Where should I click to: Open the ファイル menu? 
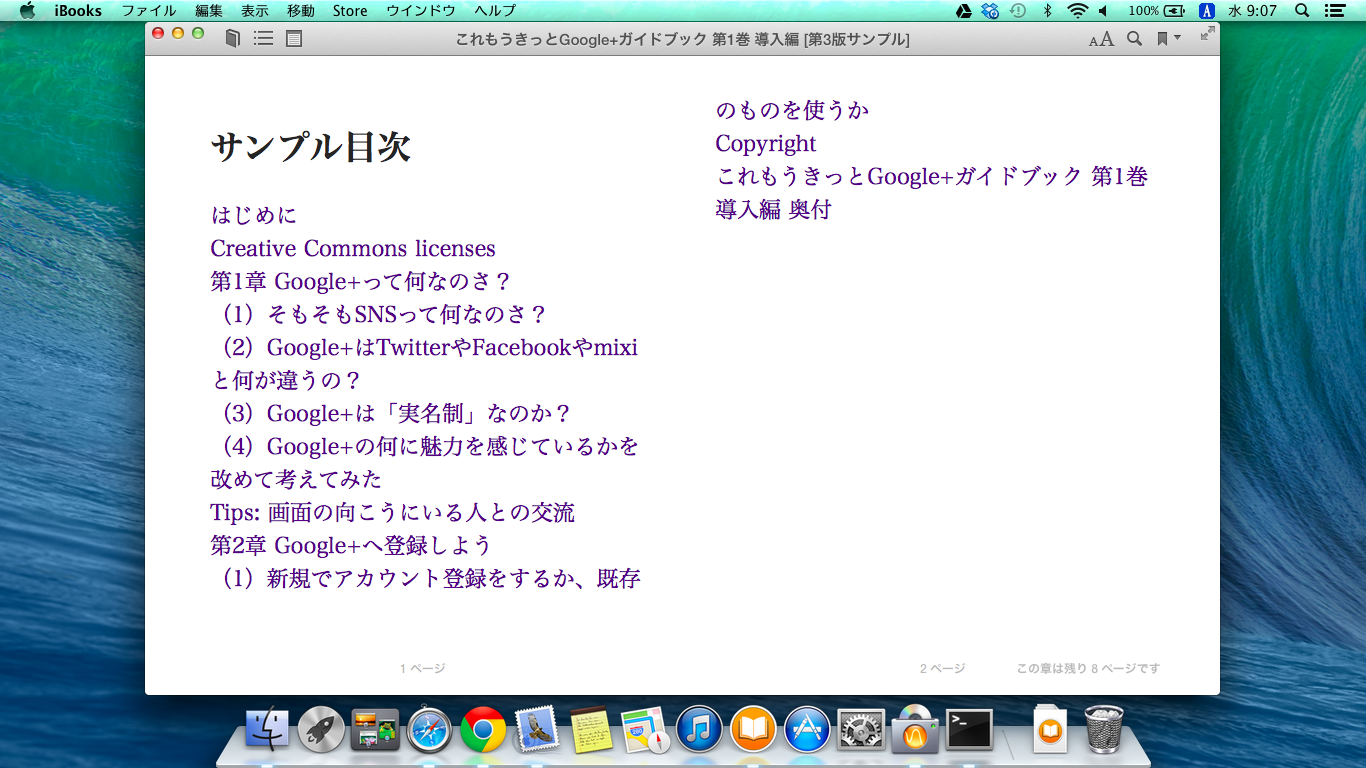pos(149,11)
